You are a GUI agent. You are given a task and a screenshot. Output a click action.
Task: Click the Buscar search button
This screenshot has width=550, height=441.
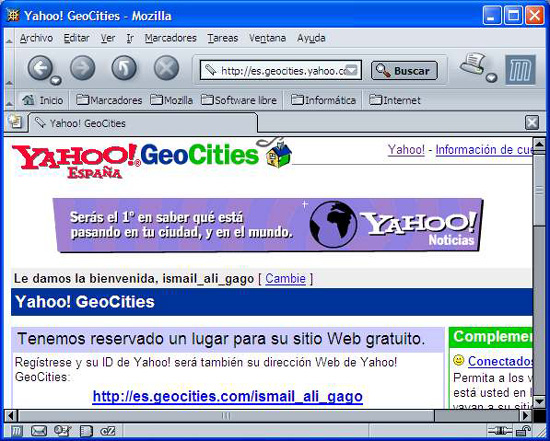404,71
